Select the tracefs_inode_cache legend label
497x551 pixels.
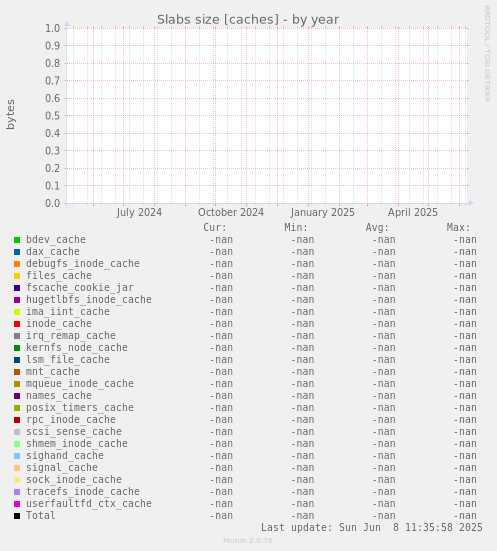(83, 491)
